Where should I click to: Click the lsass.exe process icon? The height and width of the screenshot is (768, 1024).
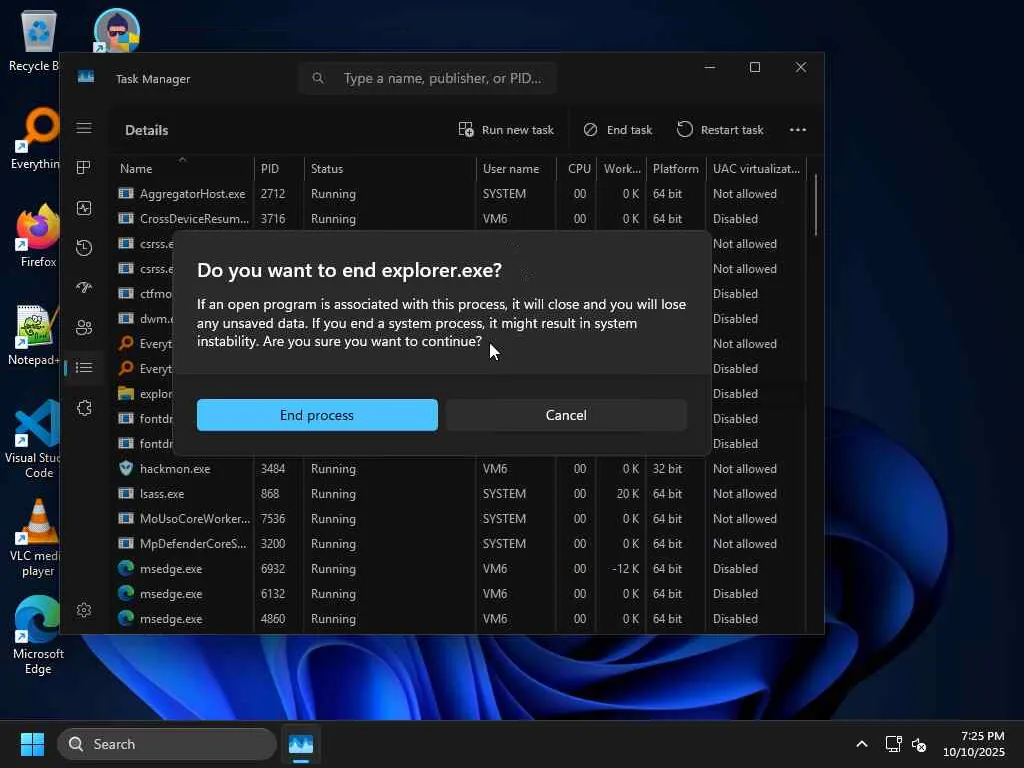(126, 493)
